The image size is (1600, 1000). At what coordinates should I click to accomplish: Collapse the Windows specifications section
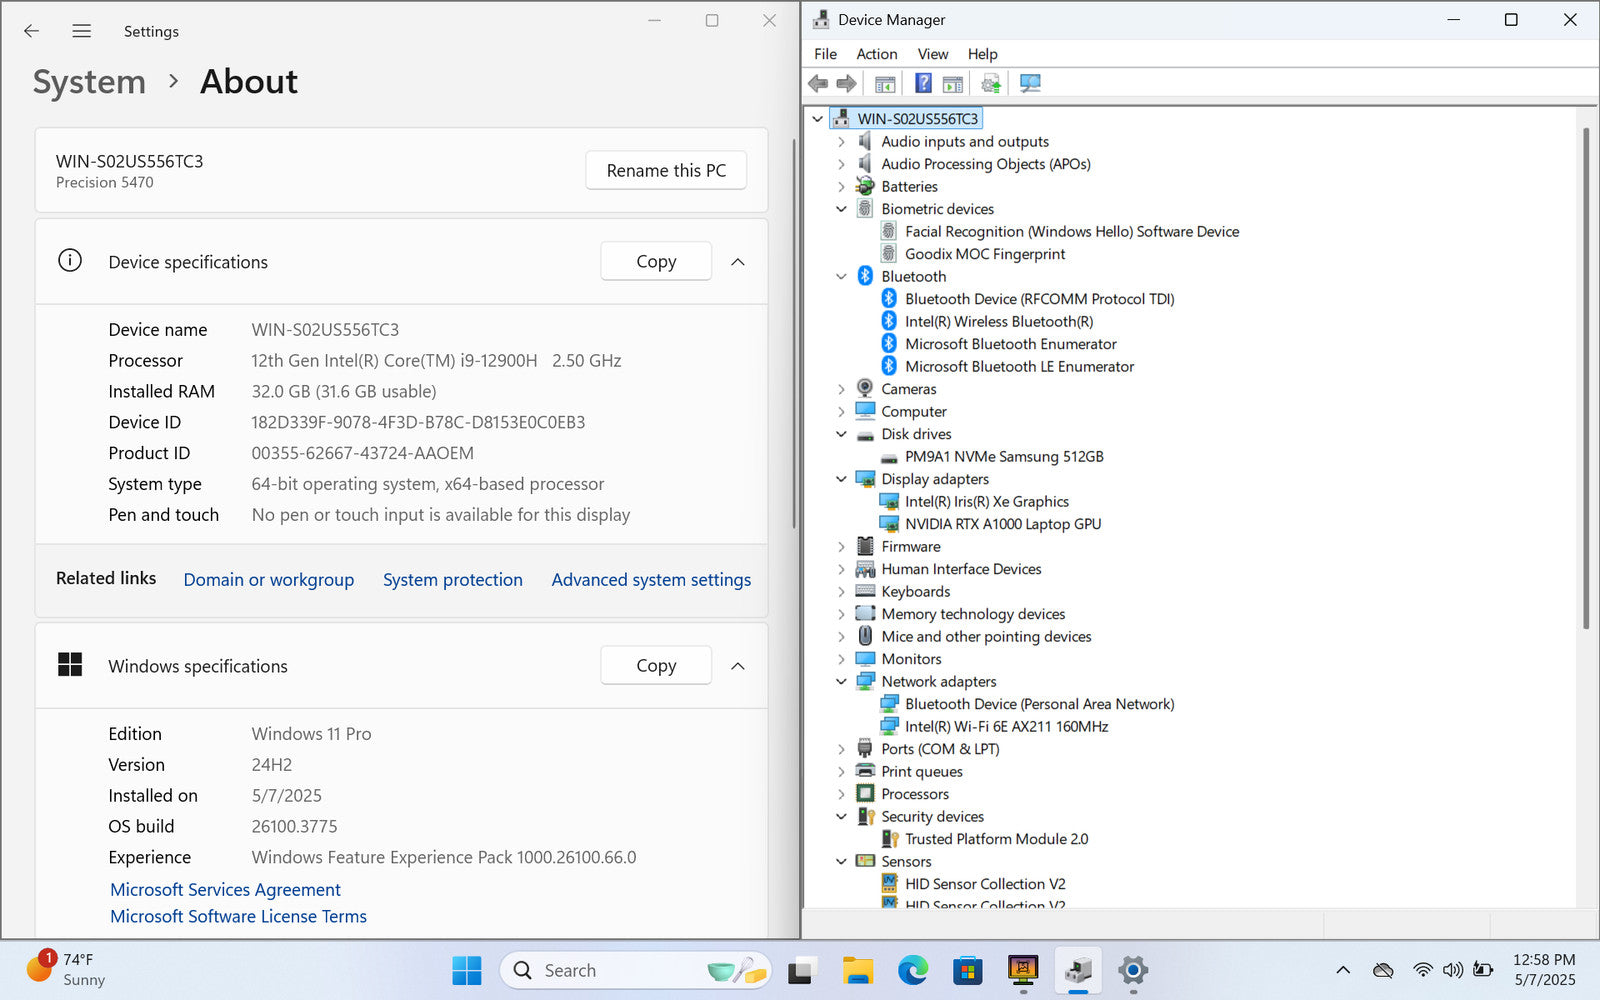click(738, 665)
